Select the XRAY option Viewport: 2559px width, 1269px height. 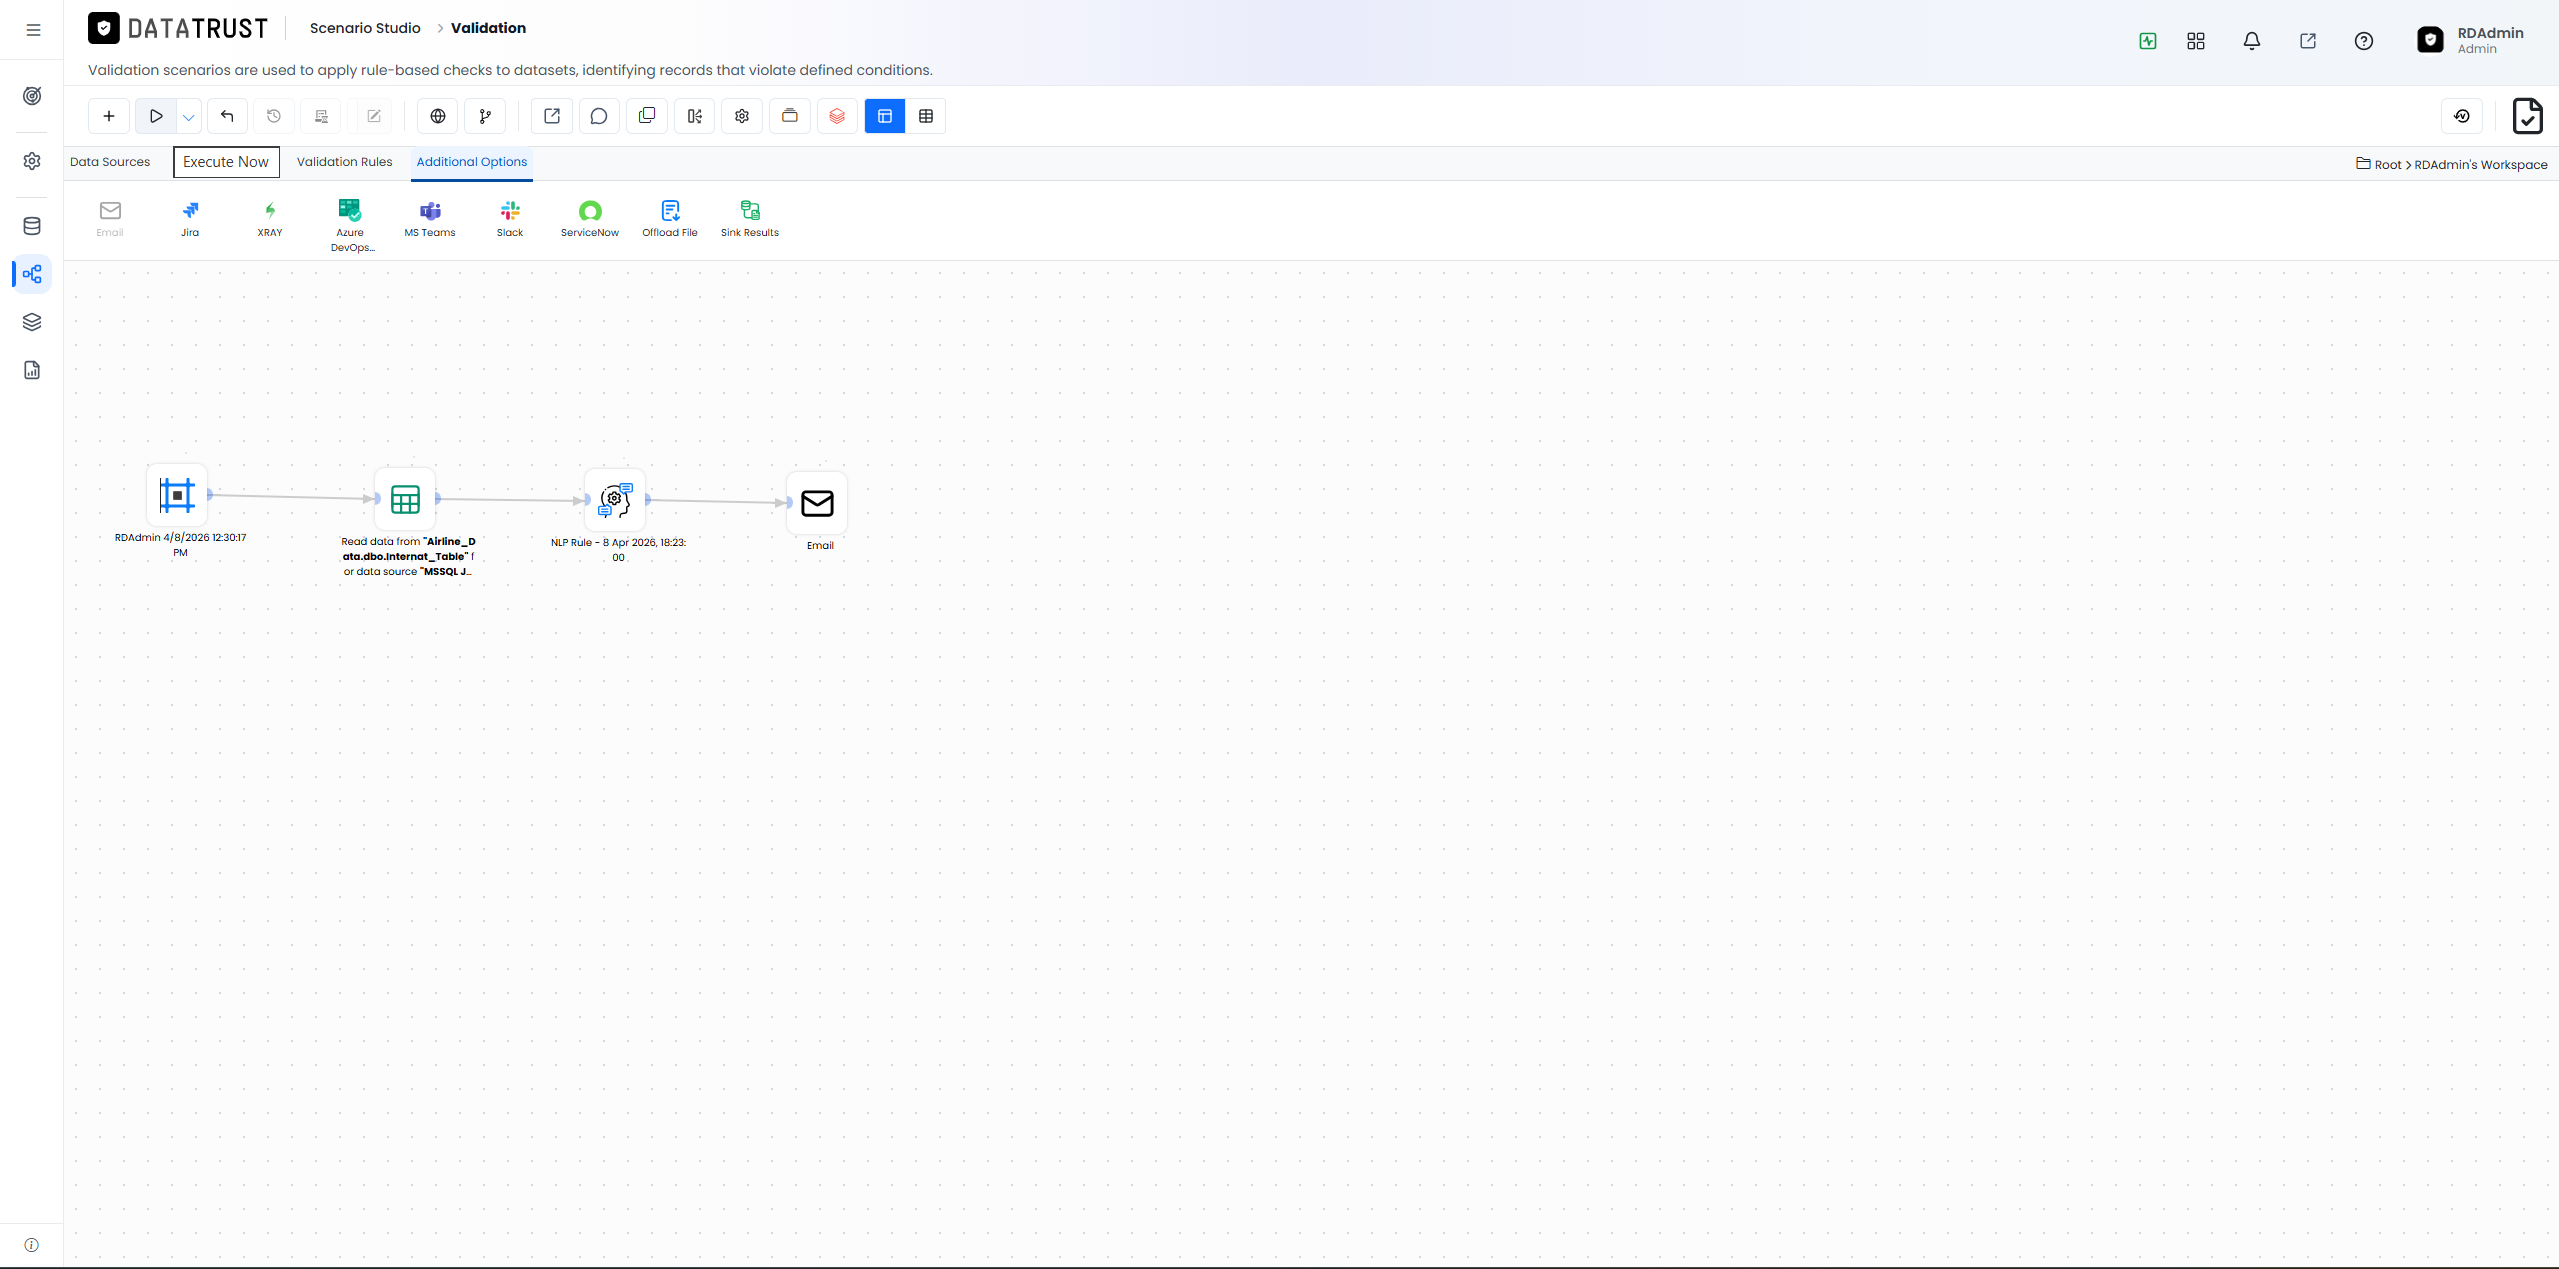coord(270,218)
